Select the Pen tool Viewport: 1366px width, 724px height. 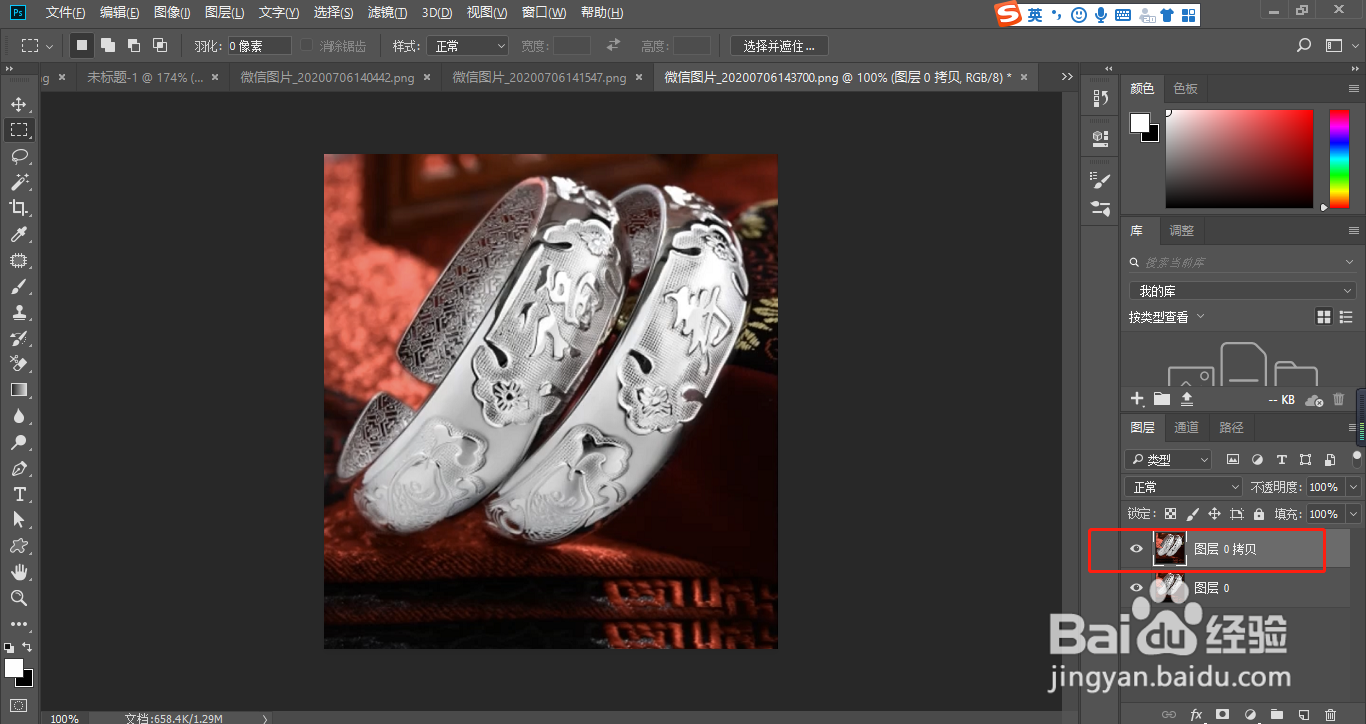click(19, 468)
